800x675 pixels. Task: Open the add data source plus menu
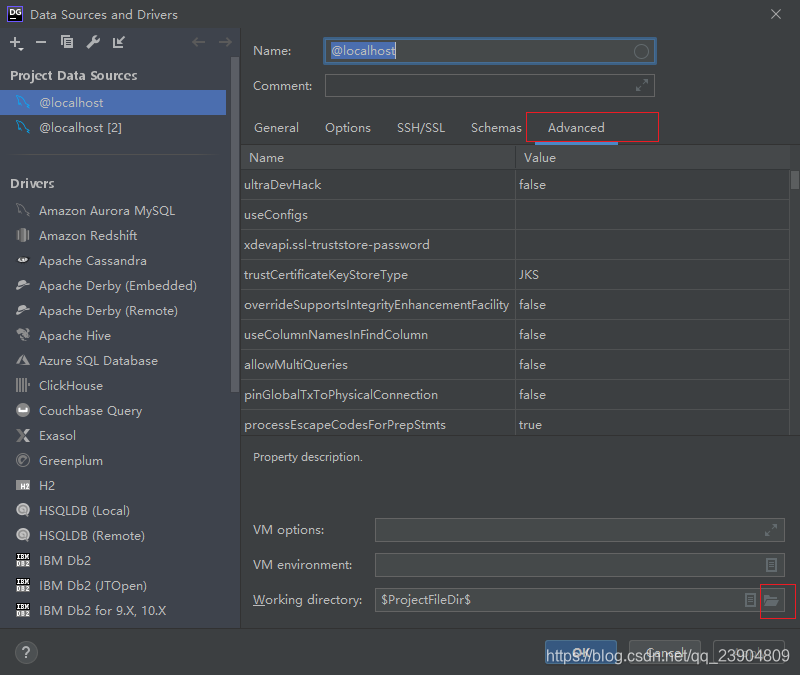click(x=16, y=43)
